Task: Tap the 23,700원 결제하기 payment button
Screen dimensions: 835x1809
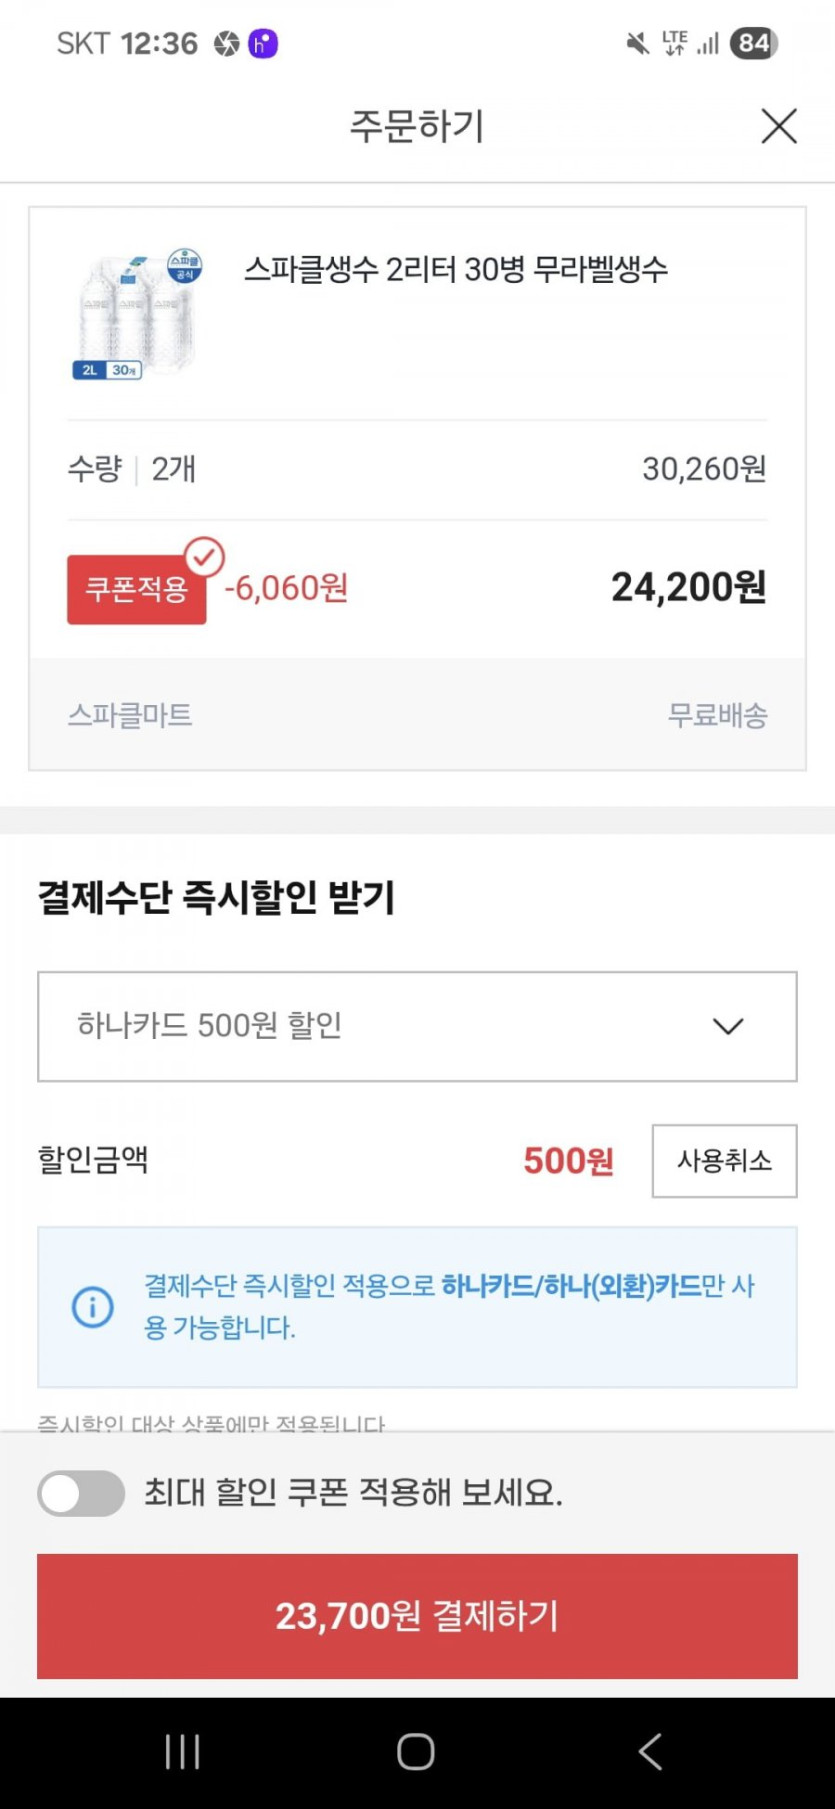Action: pyautogui.click(x=417, y=1616)
